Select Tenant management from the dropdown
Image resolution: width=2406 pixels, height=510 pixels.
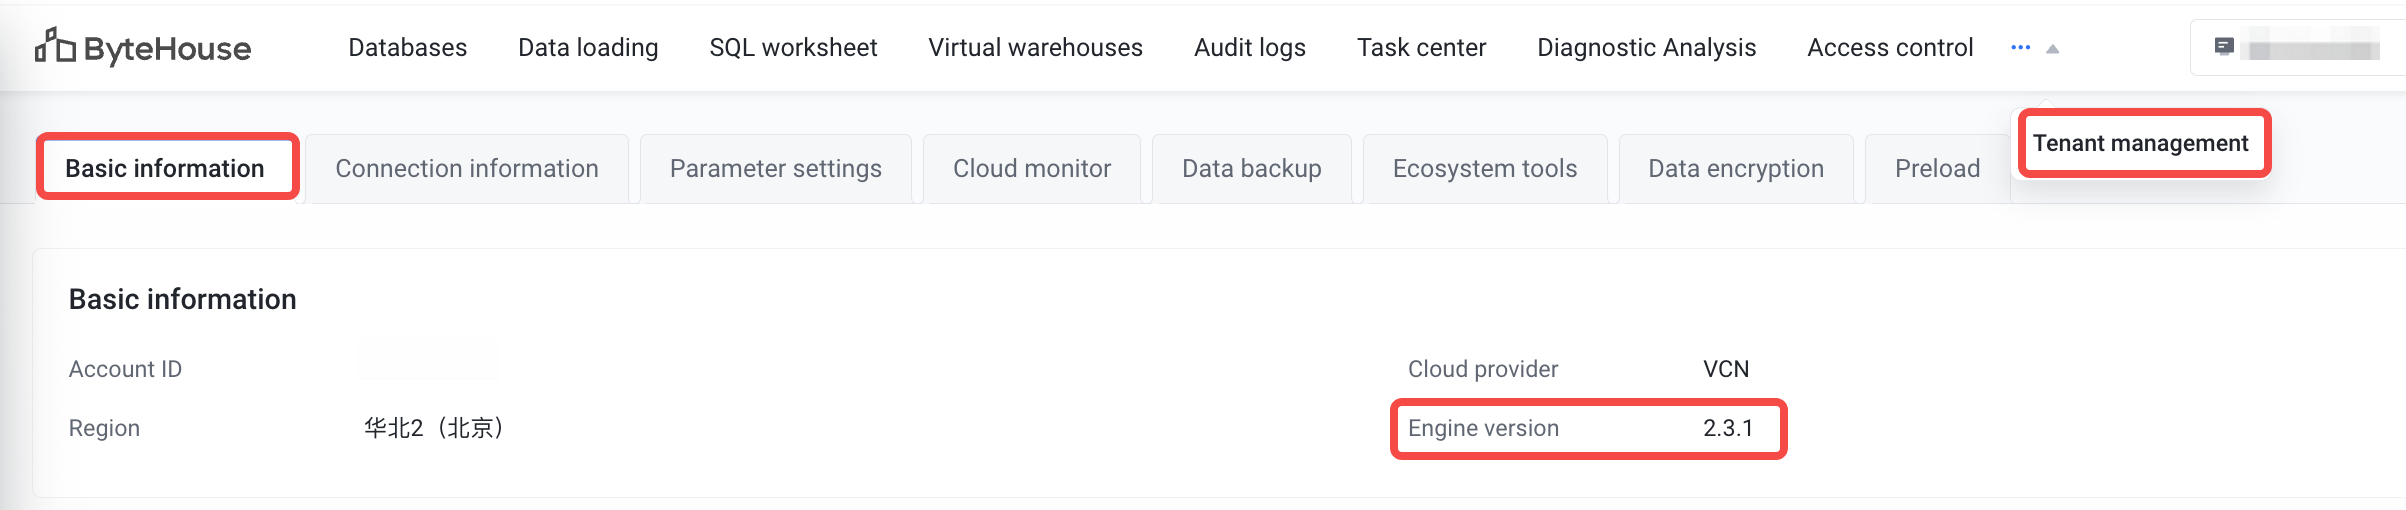2140,143
